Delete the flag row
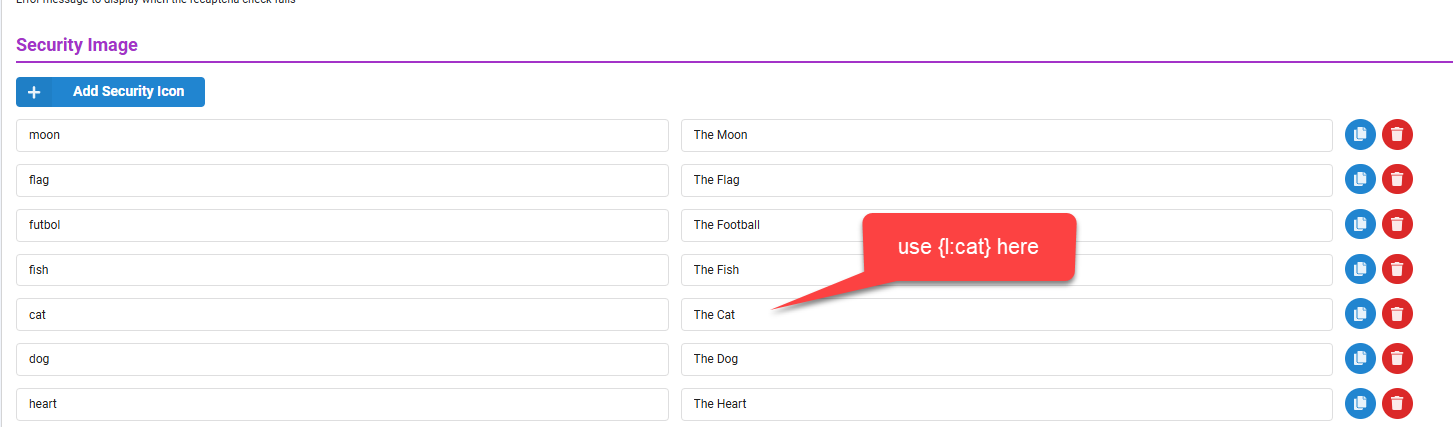Screen dimensions: 1453x427 [1398, 180]
